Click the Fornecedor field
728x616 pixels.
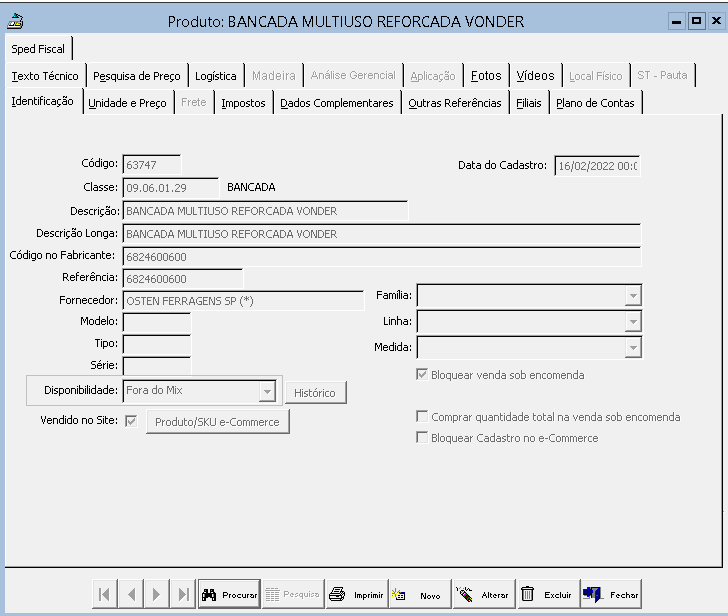click(243, 301)
